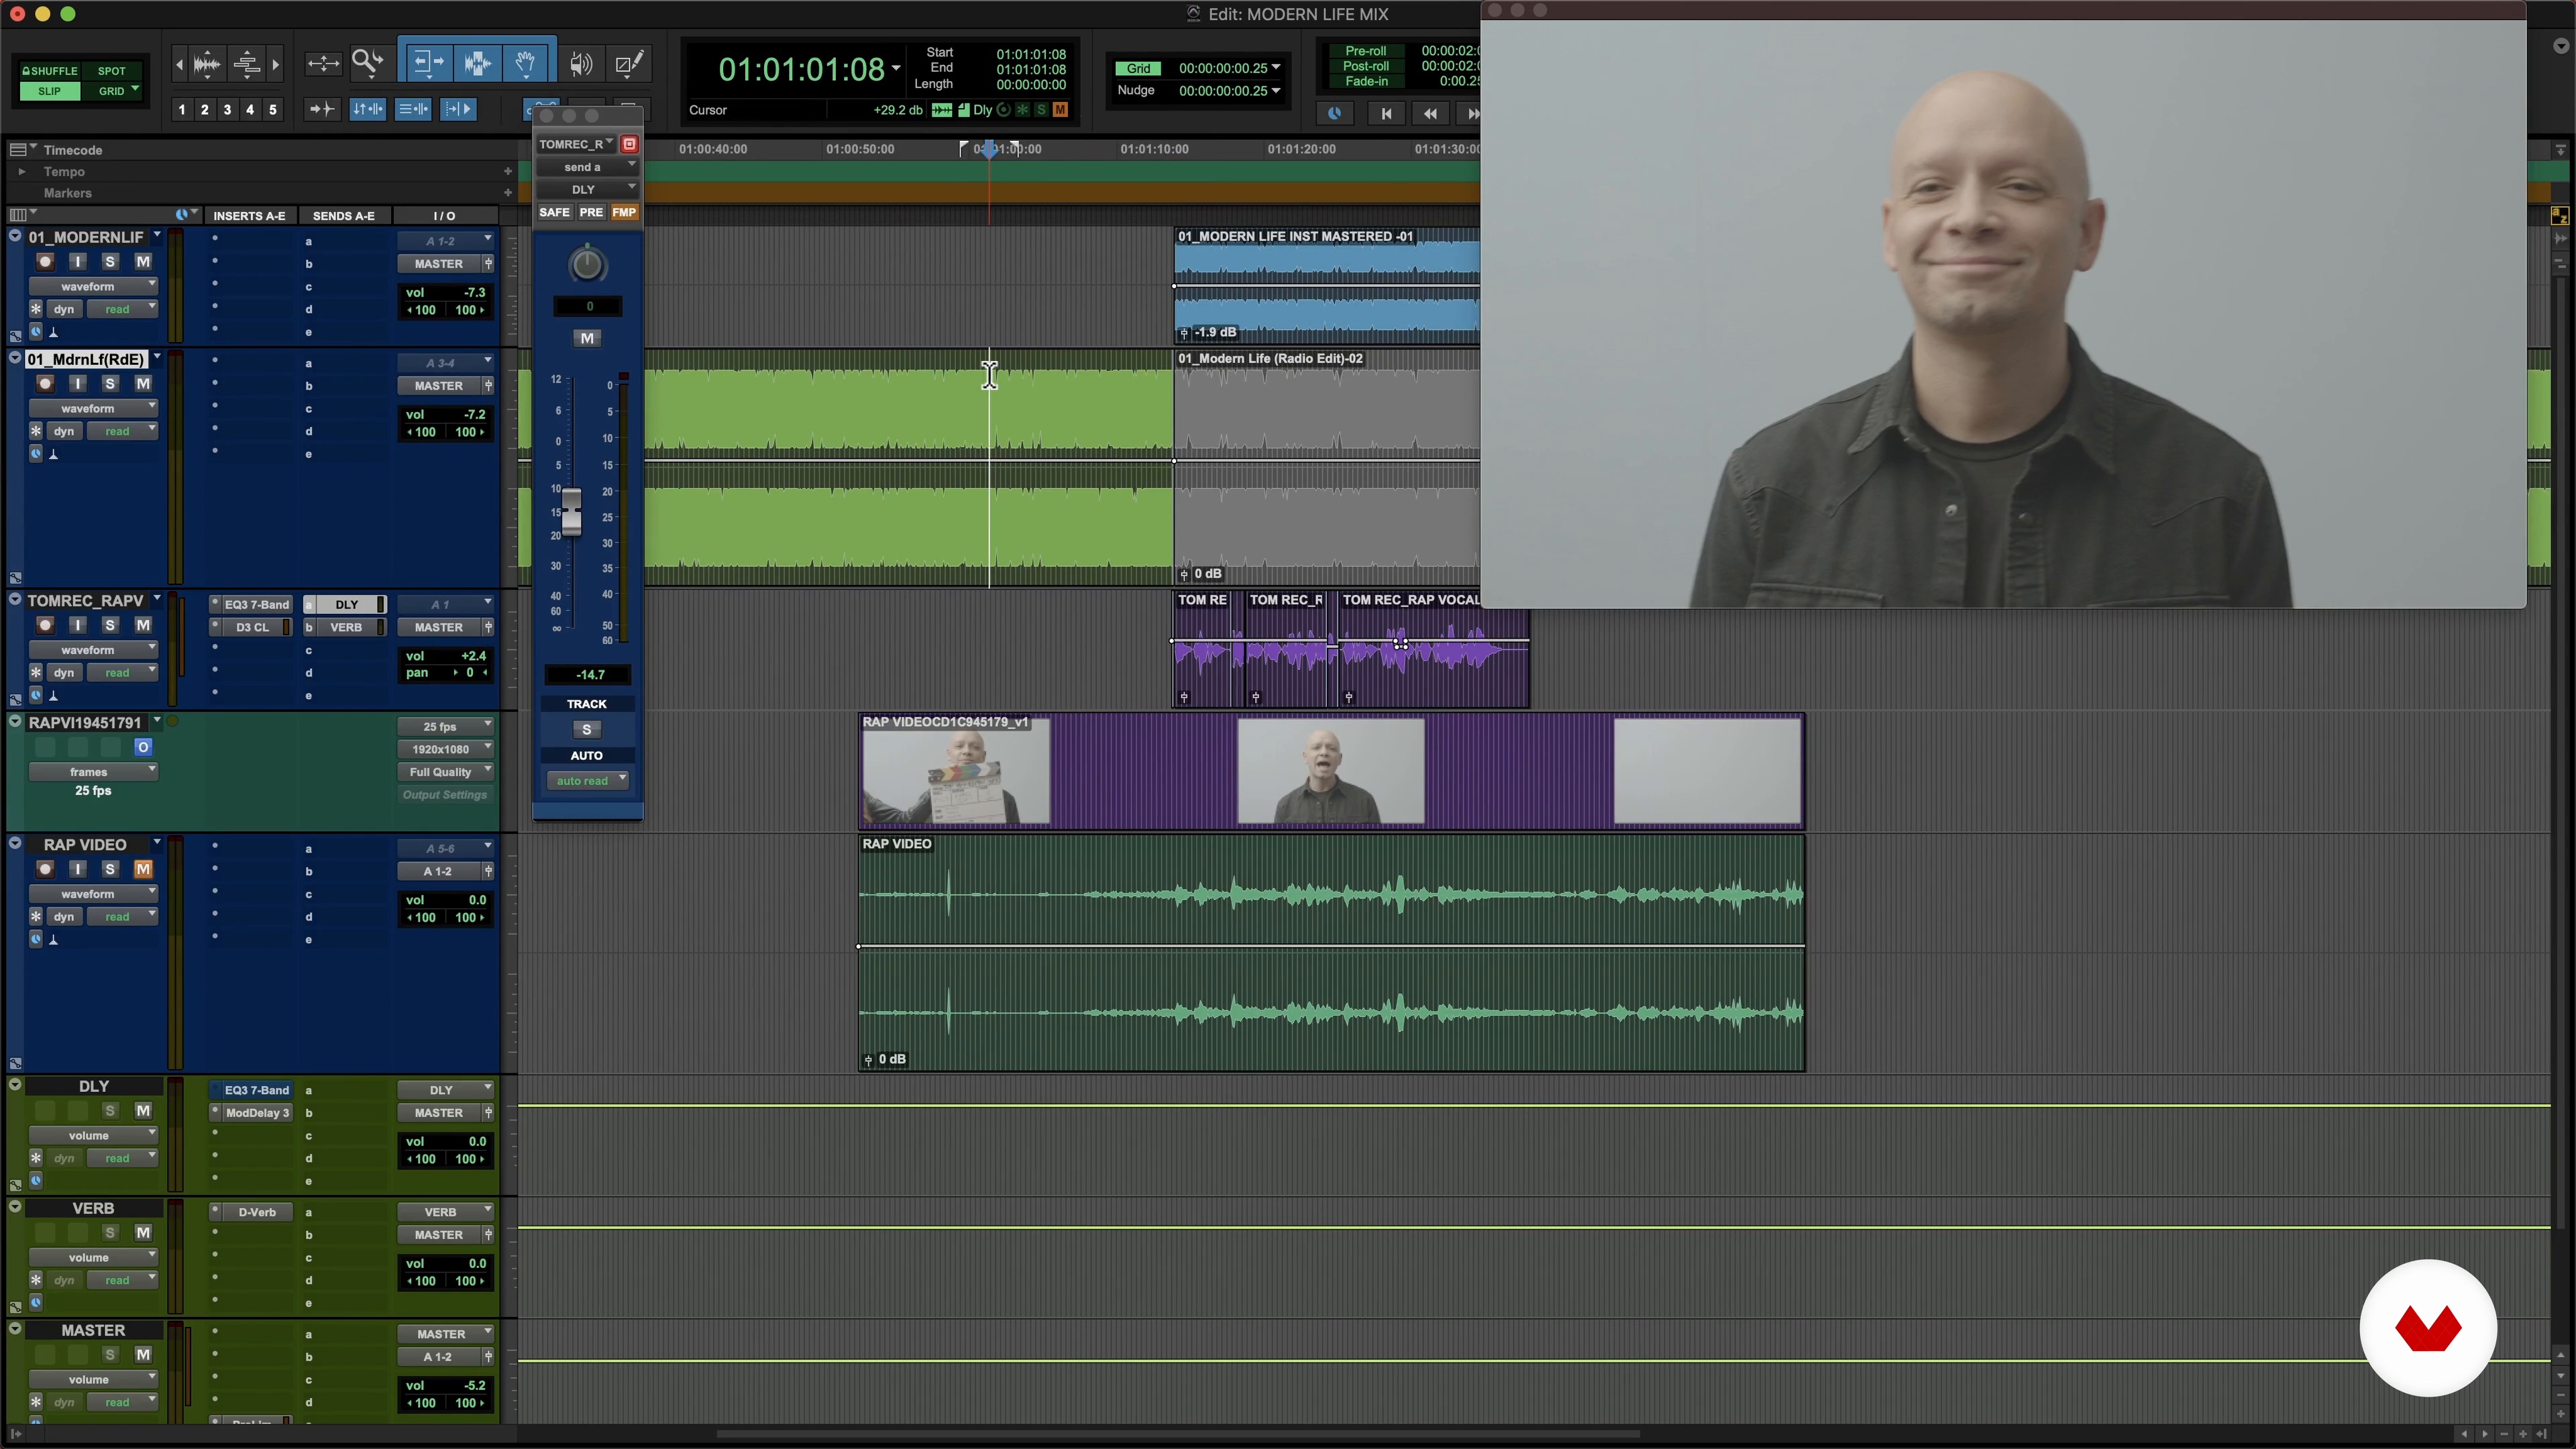Toggle PRE fader send button
The image size is (2576, 1449).
[591, 213]
